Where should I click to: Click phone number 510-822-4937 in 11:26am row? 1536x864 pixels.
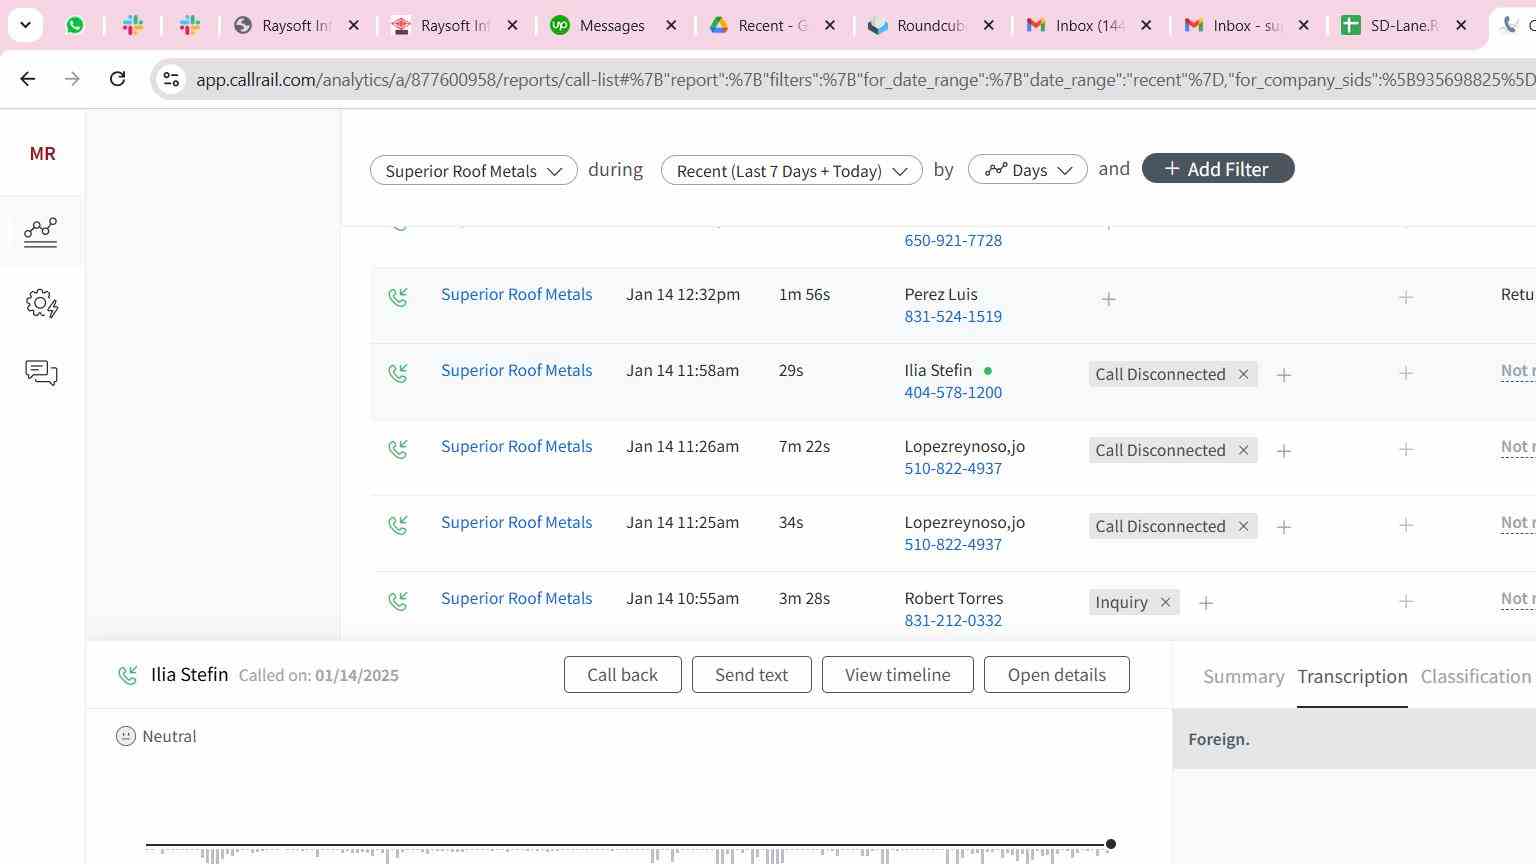(x=953, y=468)
